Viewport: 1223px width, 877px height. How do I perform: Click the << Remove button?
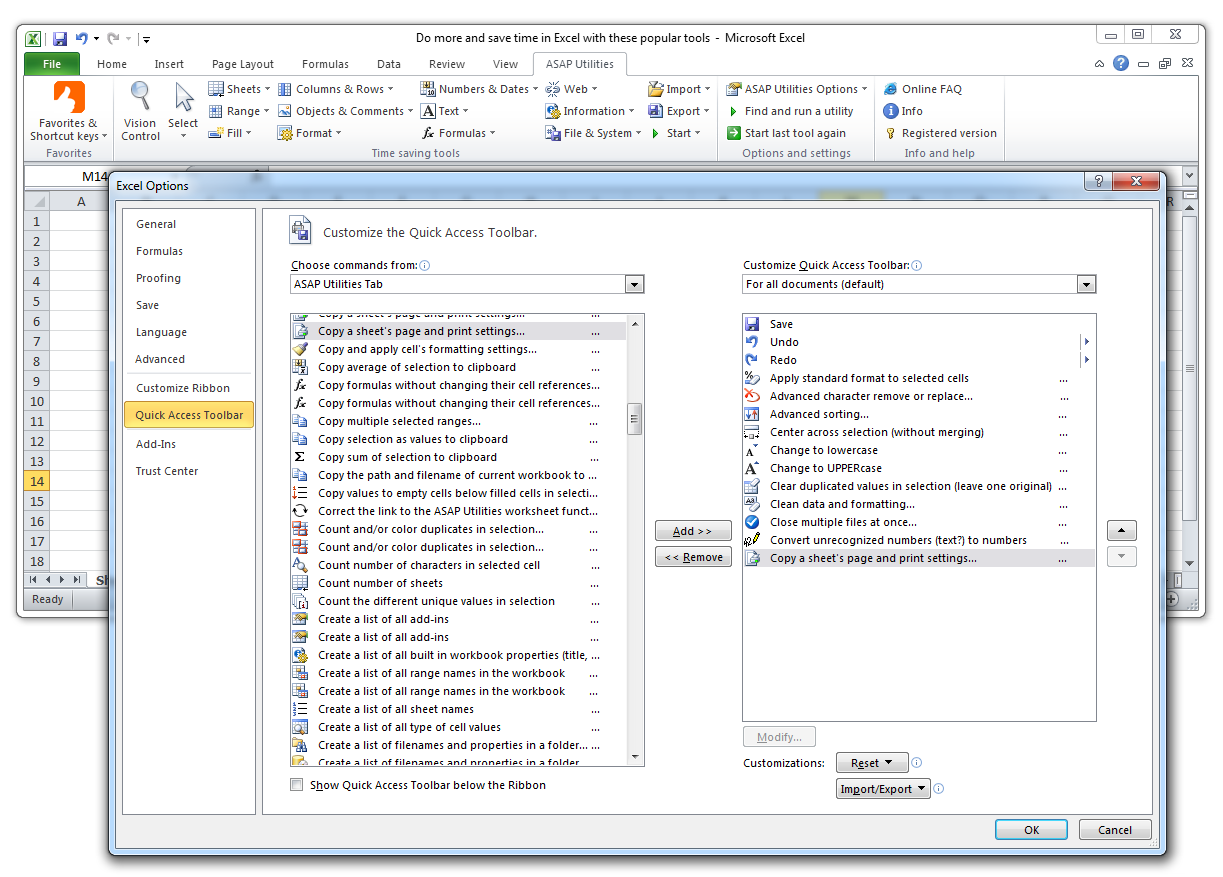(693, 557)
